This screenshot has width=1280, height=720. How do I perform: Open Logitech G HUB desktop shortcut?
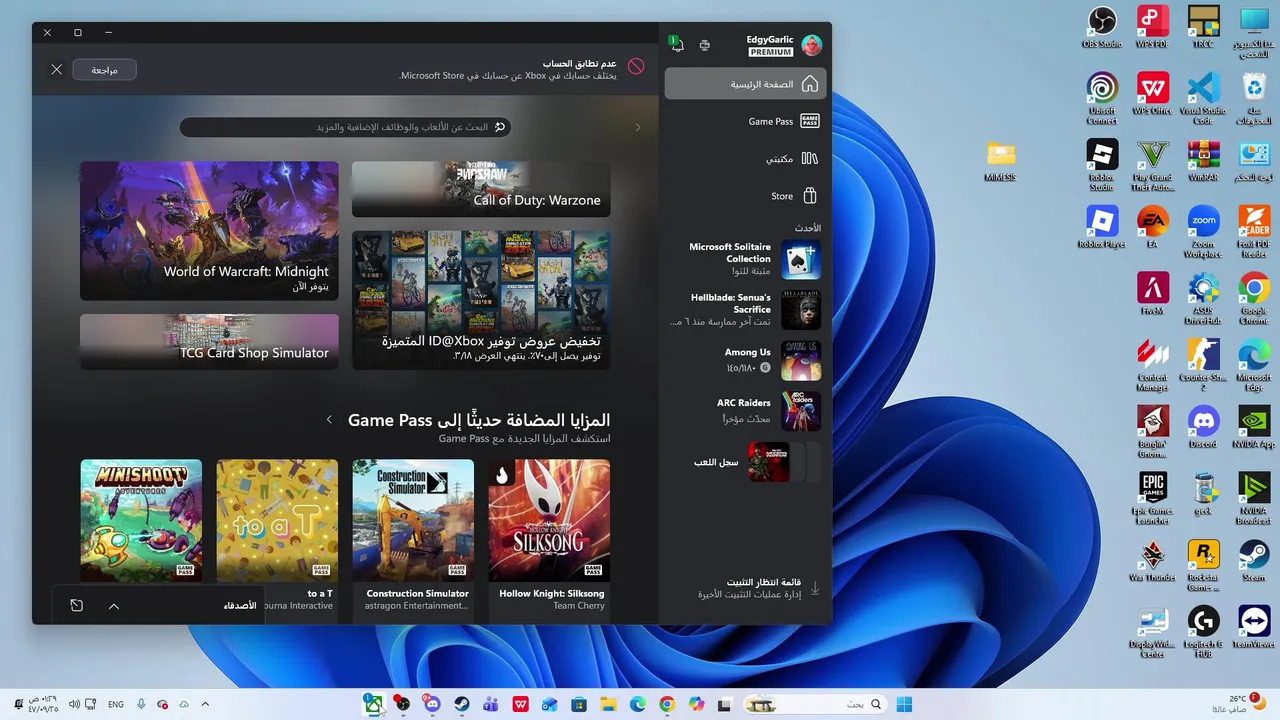point(1203,632)
